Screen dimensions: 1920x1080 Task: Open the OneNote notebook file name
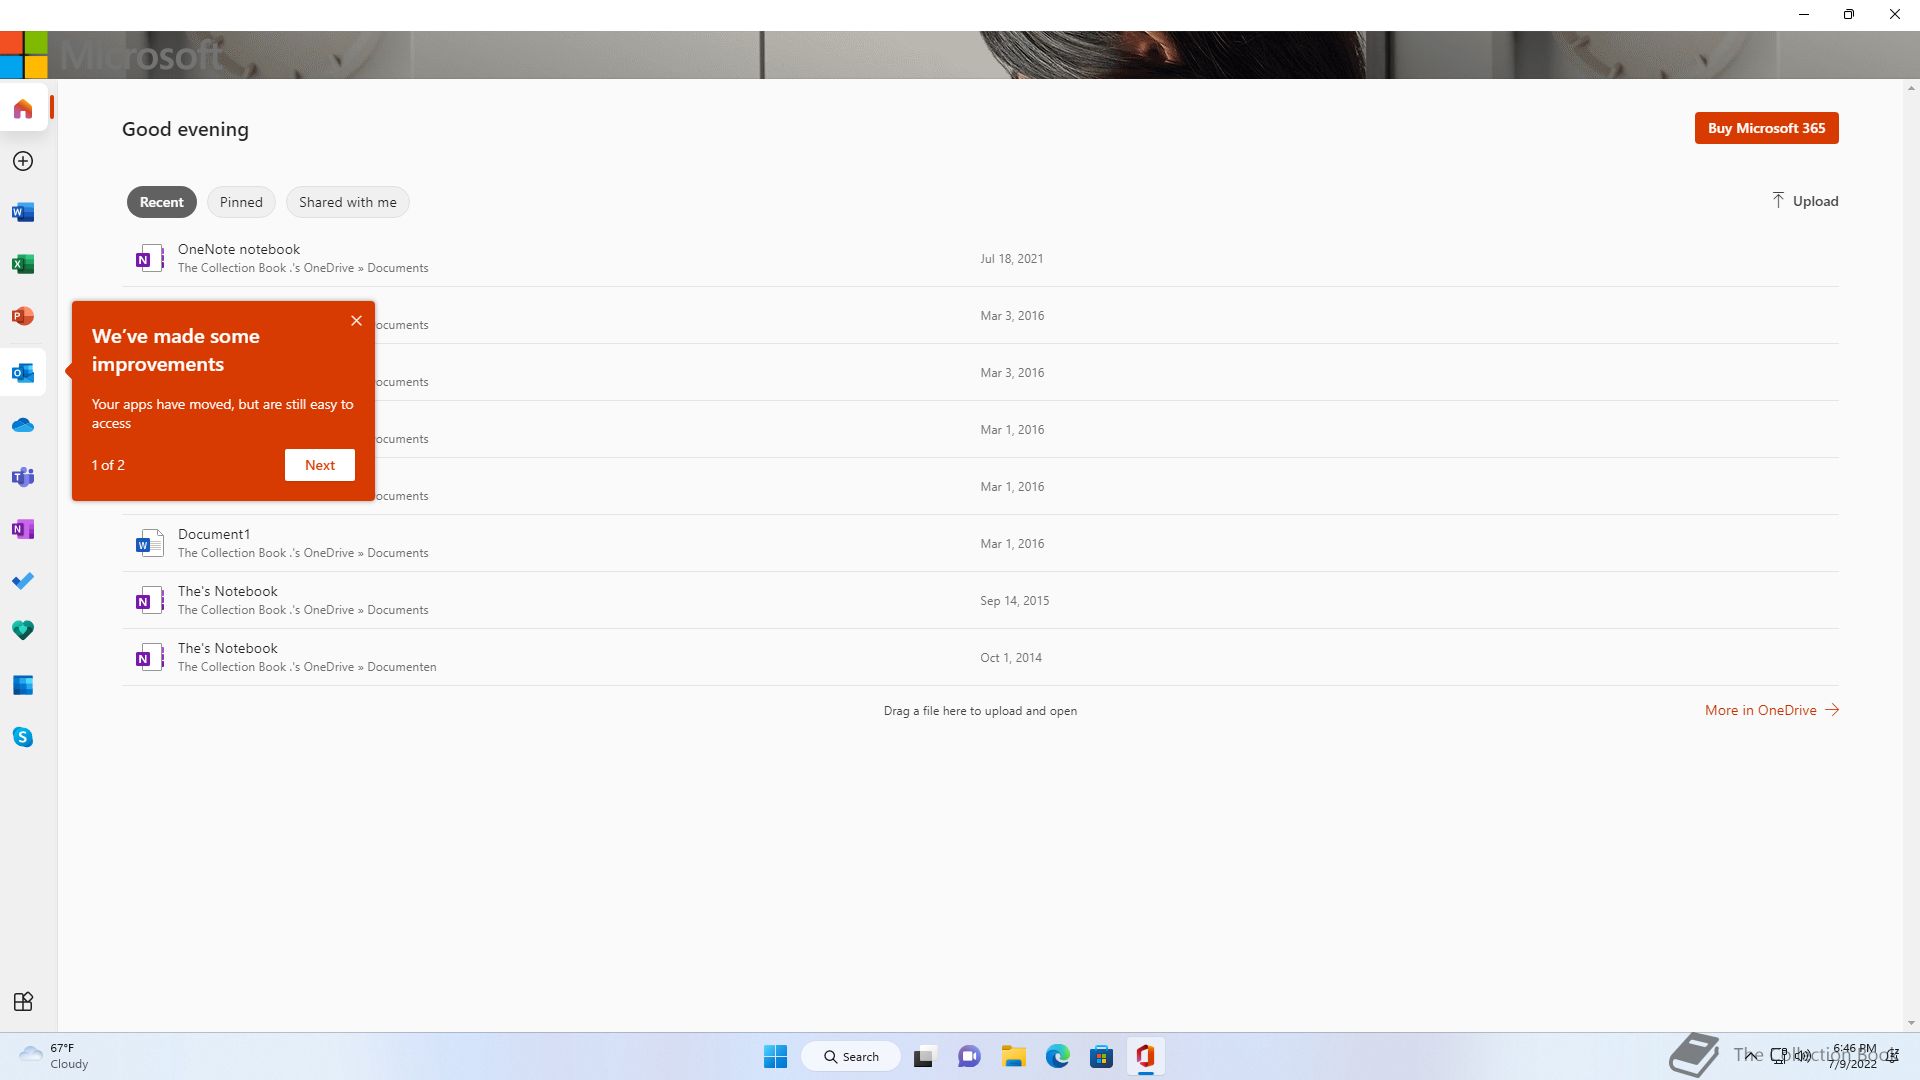(239, 249)
